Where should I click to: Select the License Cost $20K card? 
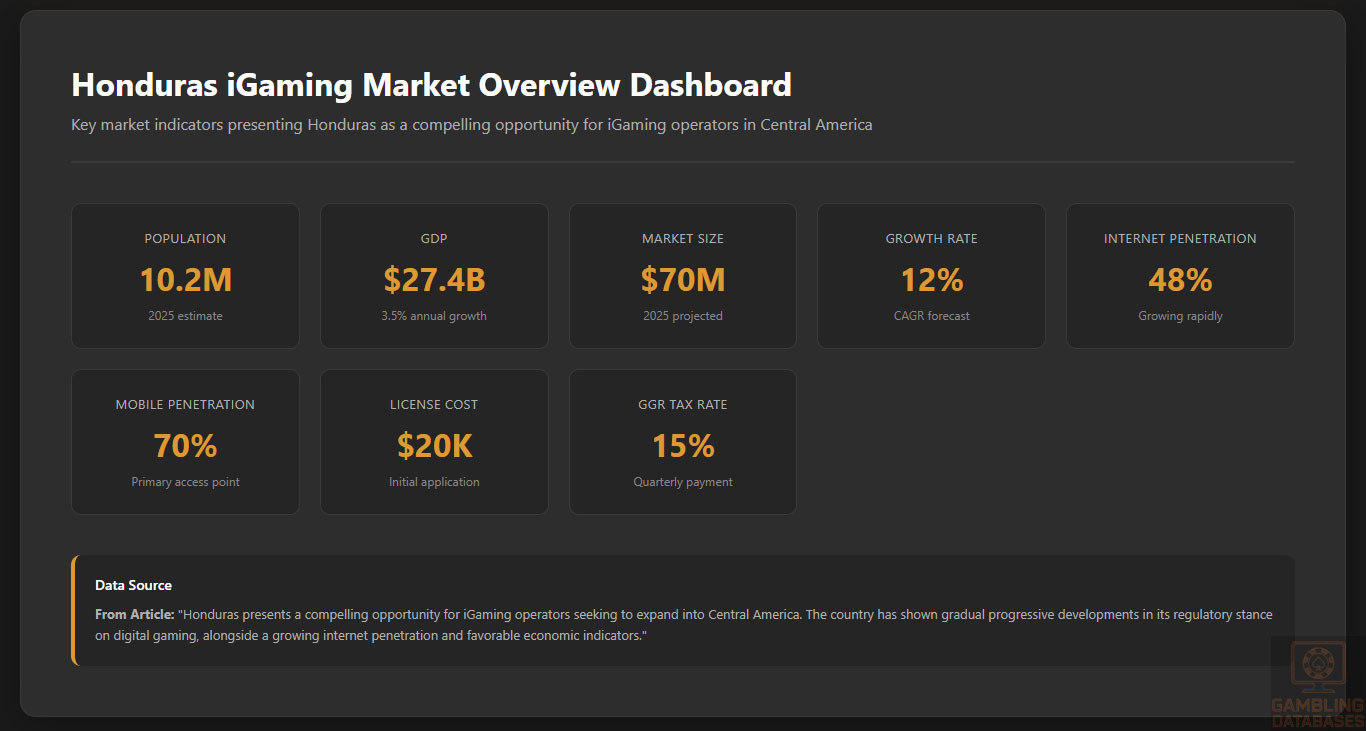click(434, 442)
